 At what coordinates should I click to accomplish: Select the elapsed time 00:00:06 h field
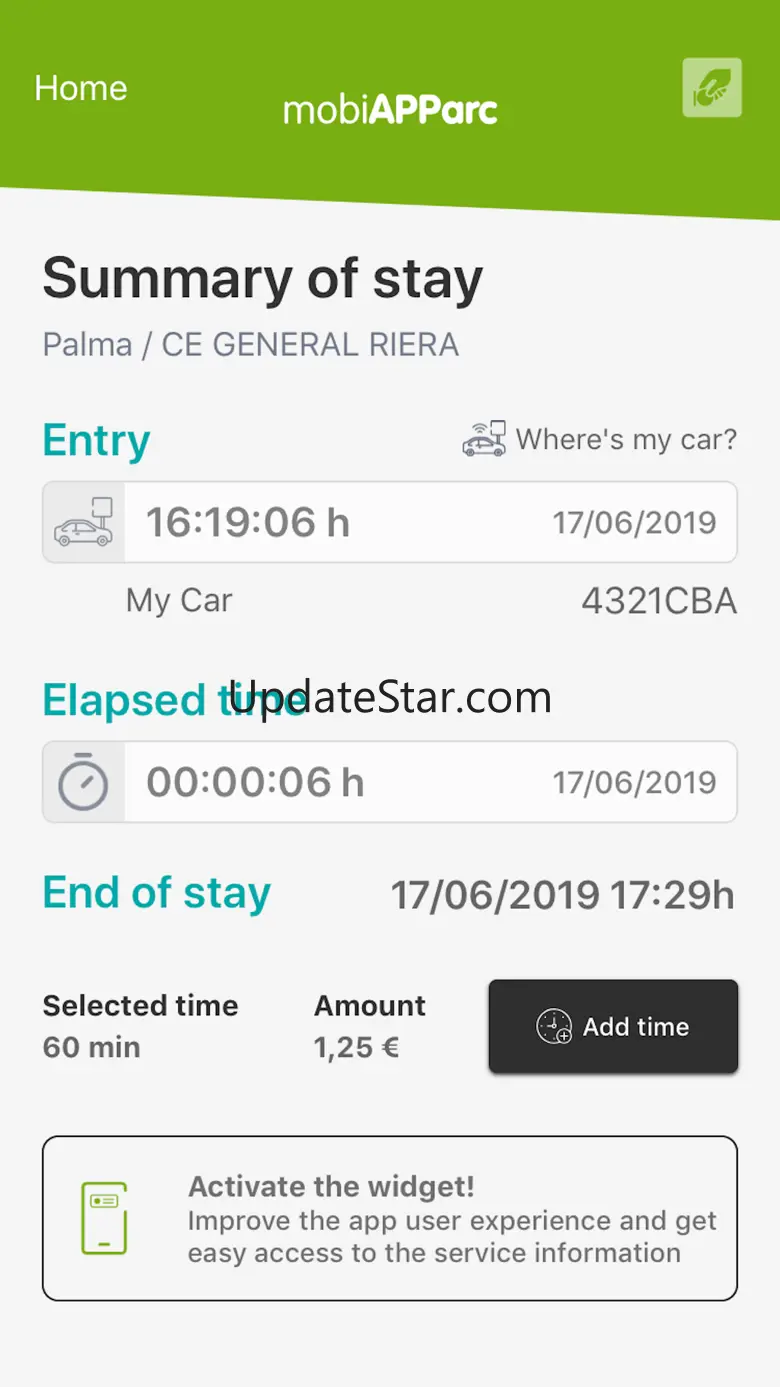click(255, 782)
